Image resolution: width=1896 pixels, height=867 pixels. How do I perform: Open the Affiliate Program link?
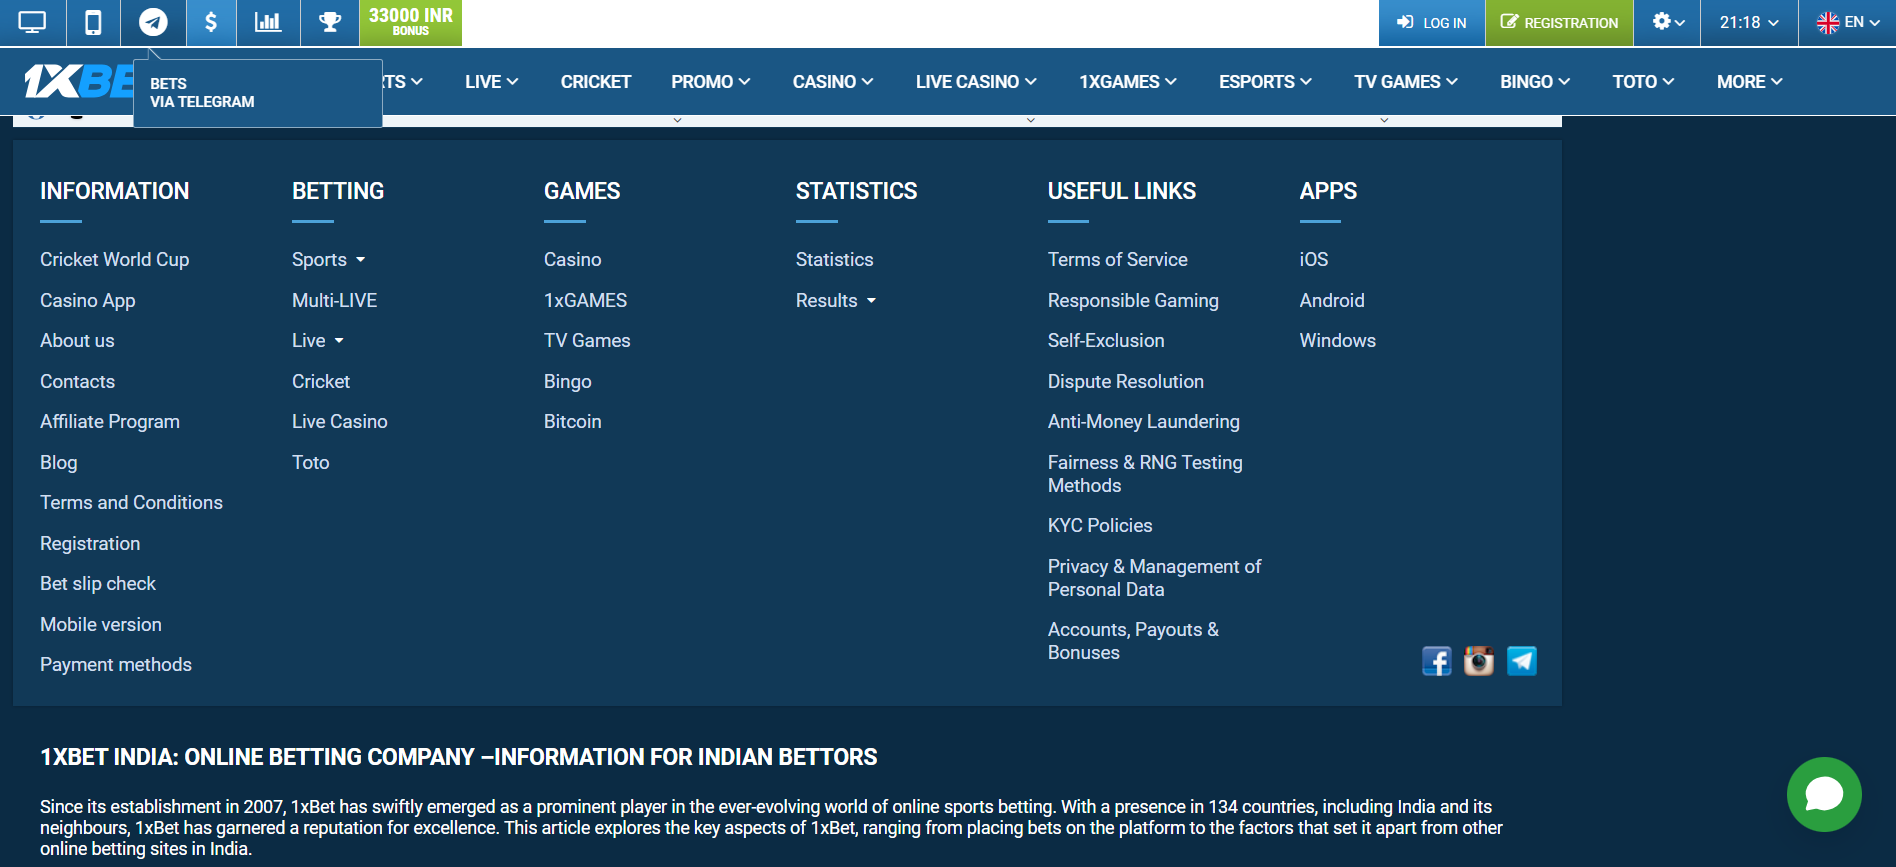pos(110,421)
